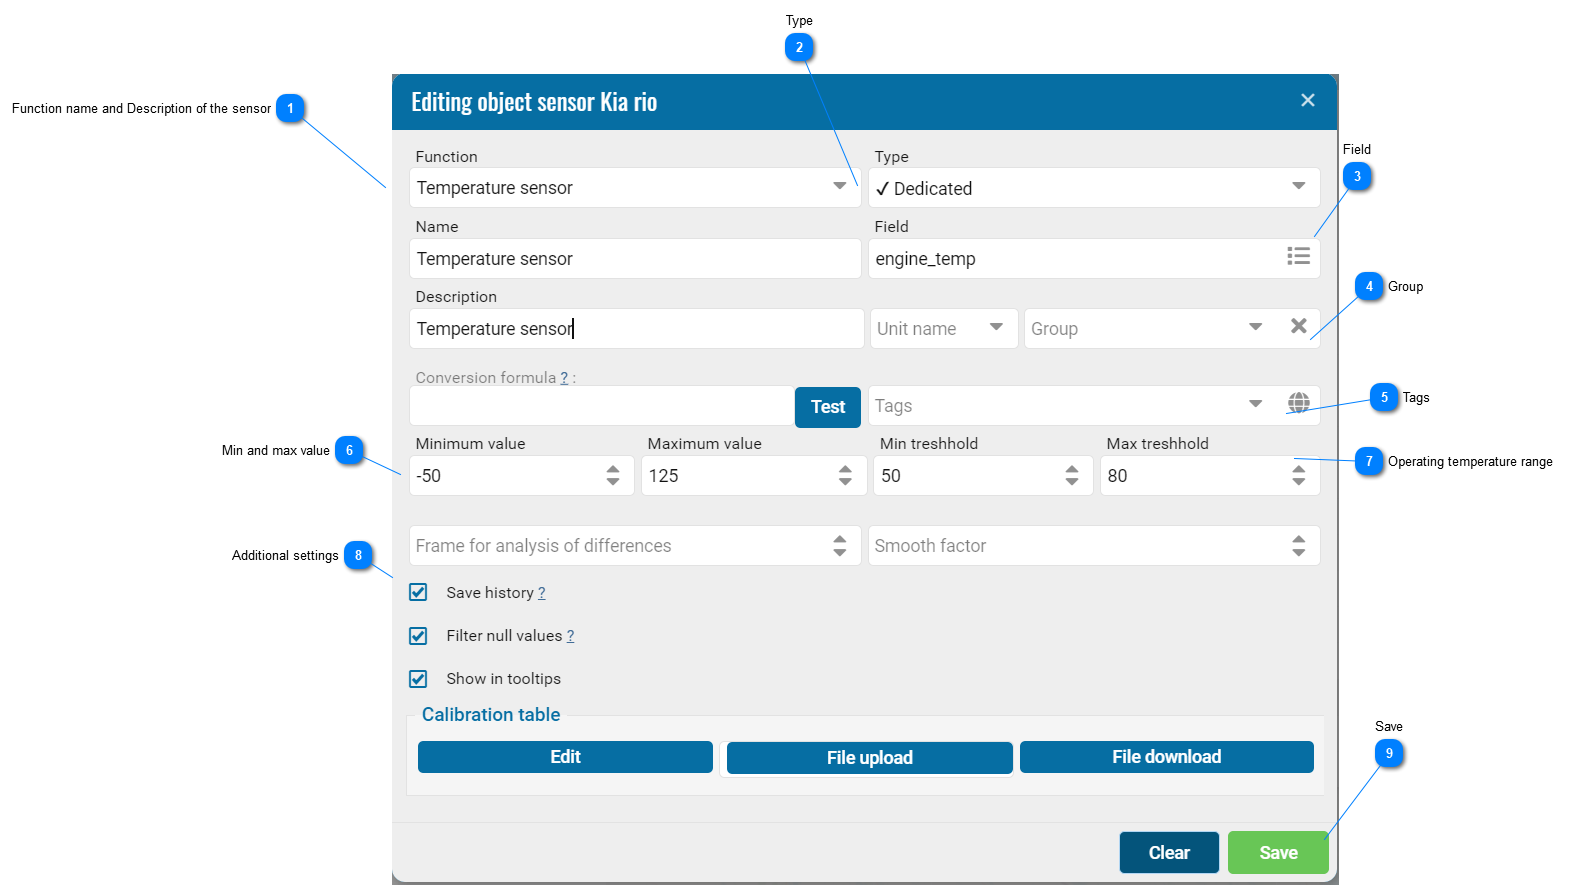
Task: Open the Tags dropdown arrow
Action: click(x=1255, y=405)
